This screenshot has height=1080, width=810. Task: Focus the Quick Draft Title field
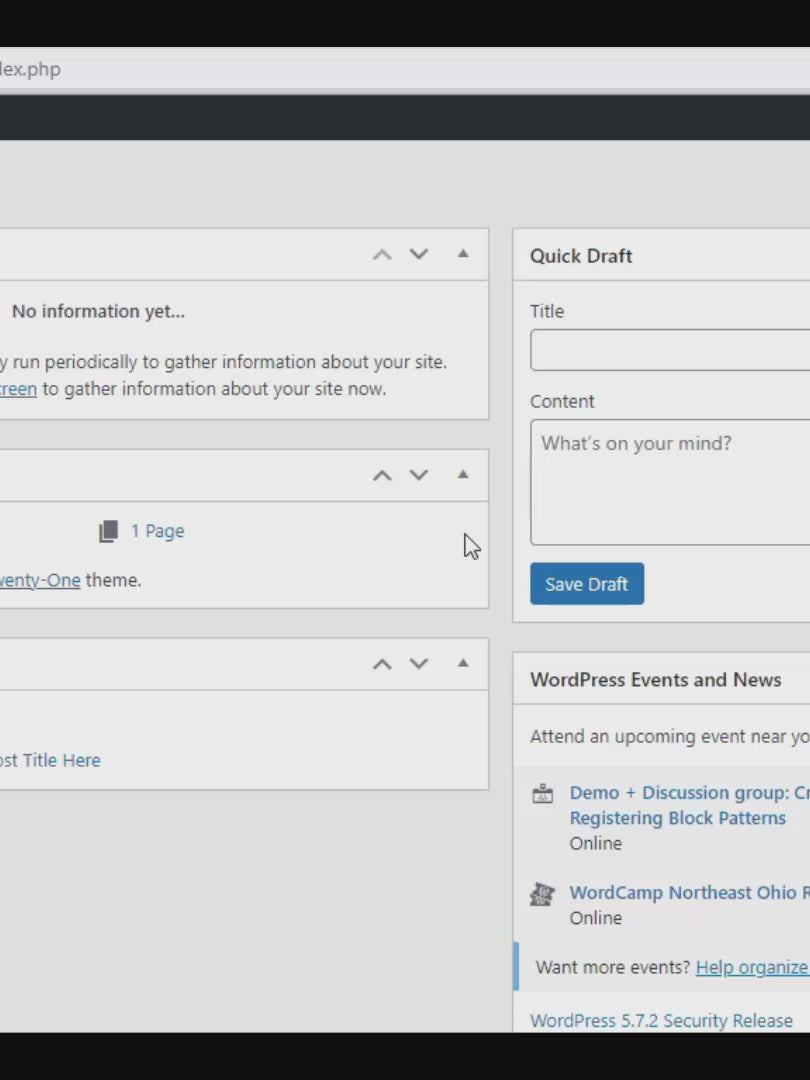tap(670, 351)
